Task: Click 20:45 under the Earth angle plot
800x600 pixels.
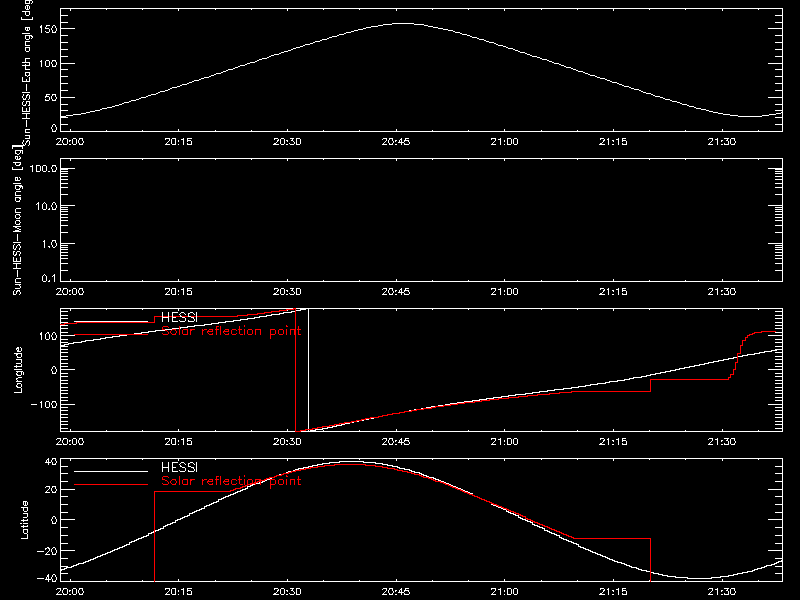Action: (x=396, y=141)
